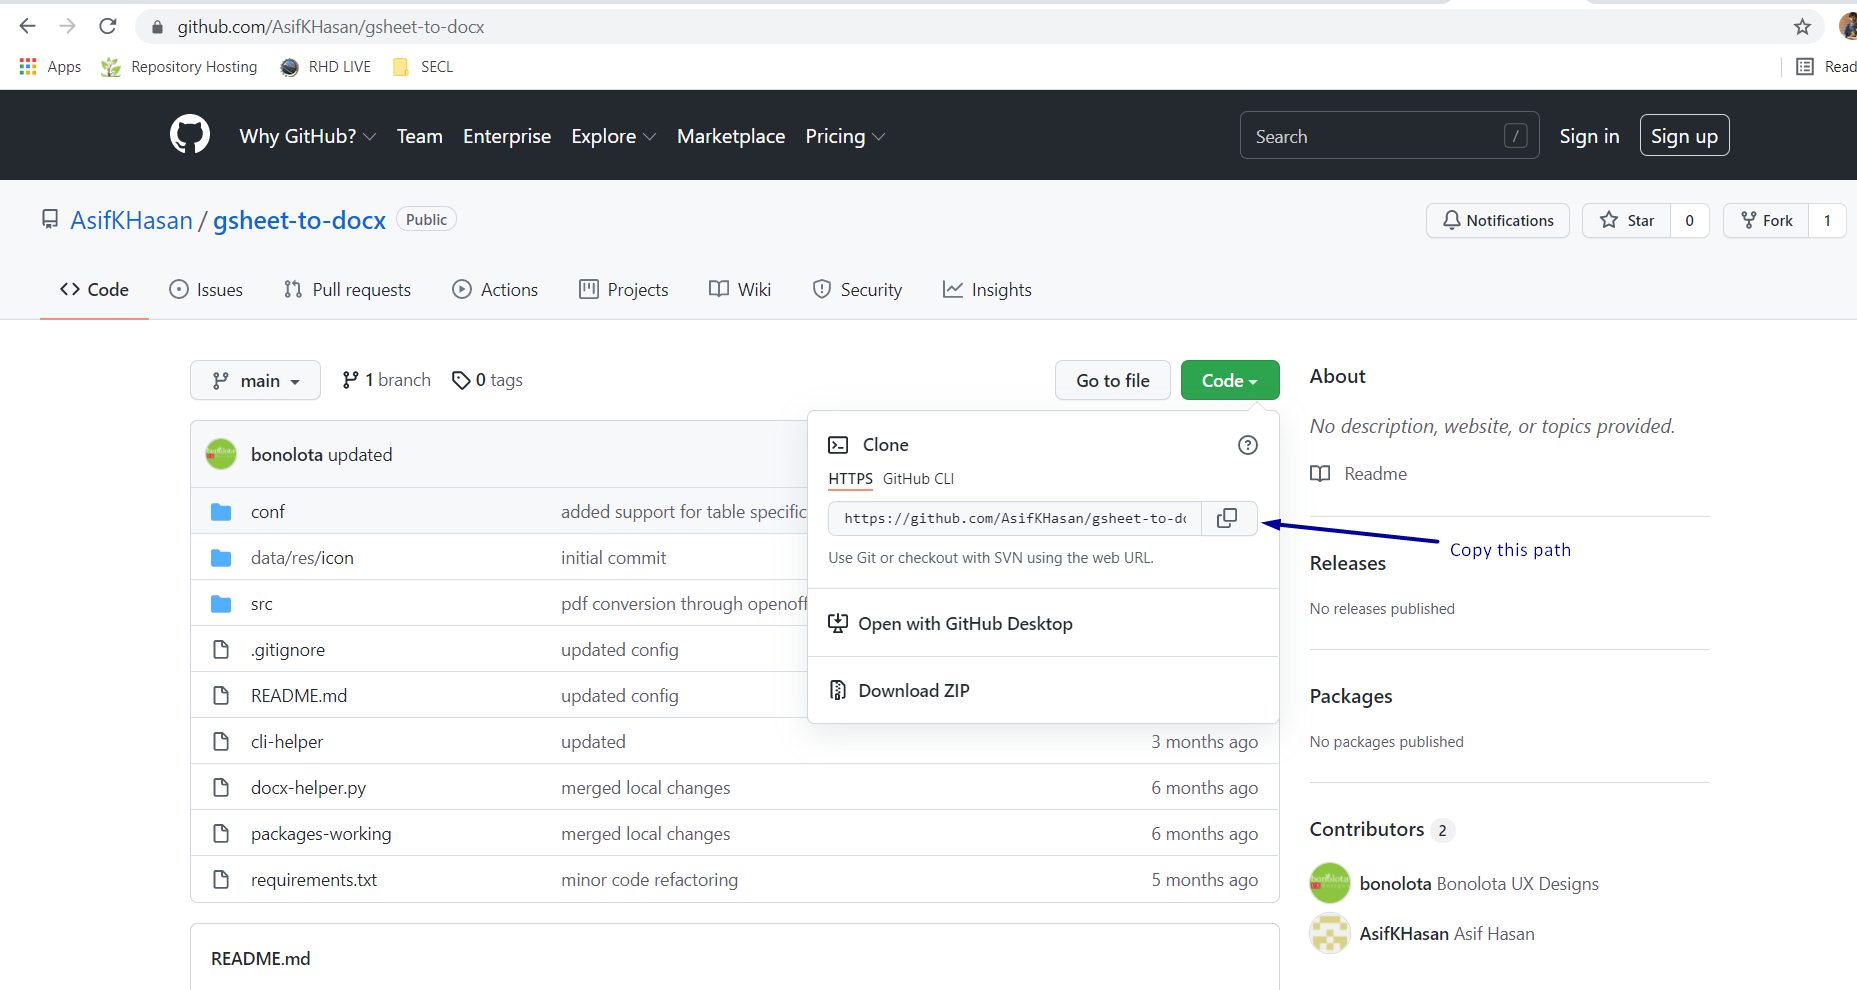1857x990 pixels.
Task: Fork the repository
Action: click(x=1767, y=220)
